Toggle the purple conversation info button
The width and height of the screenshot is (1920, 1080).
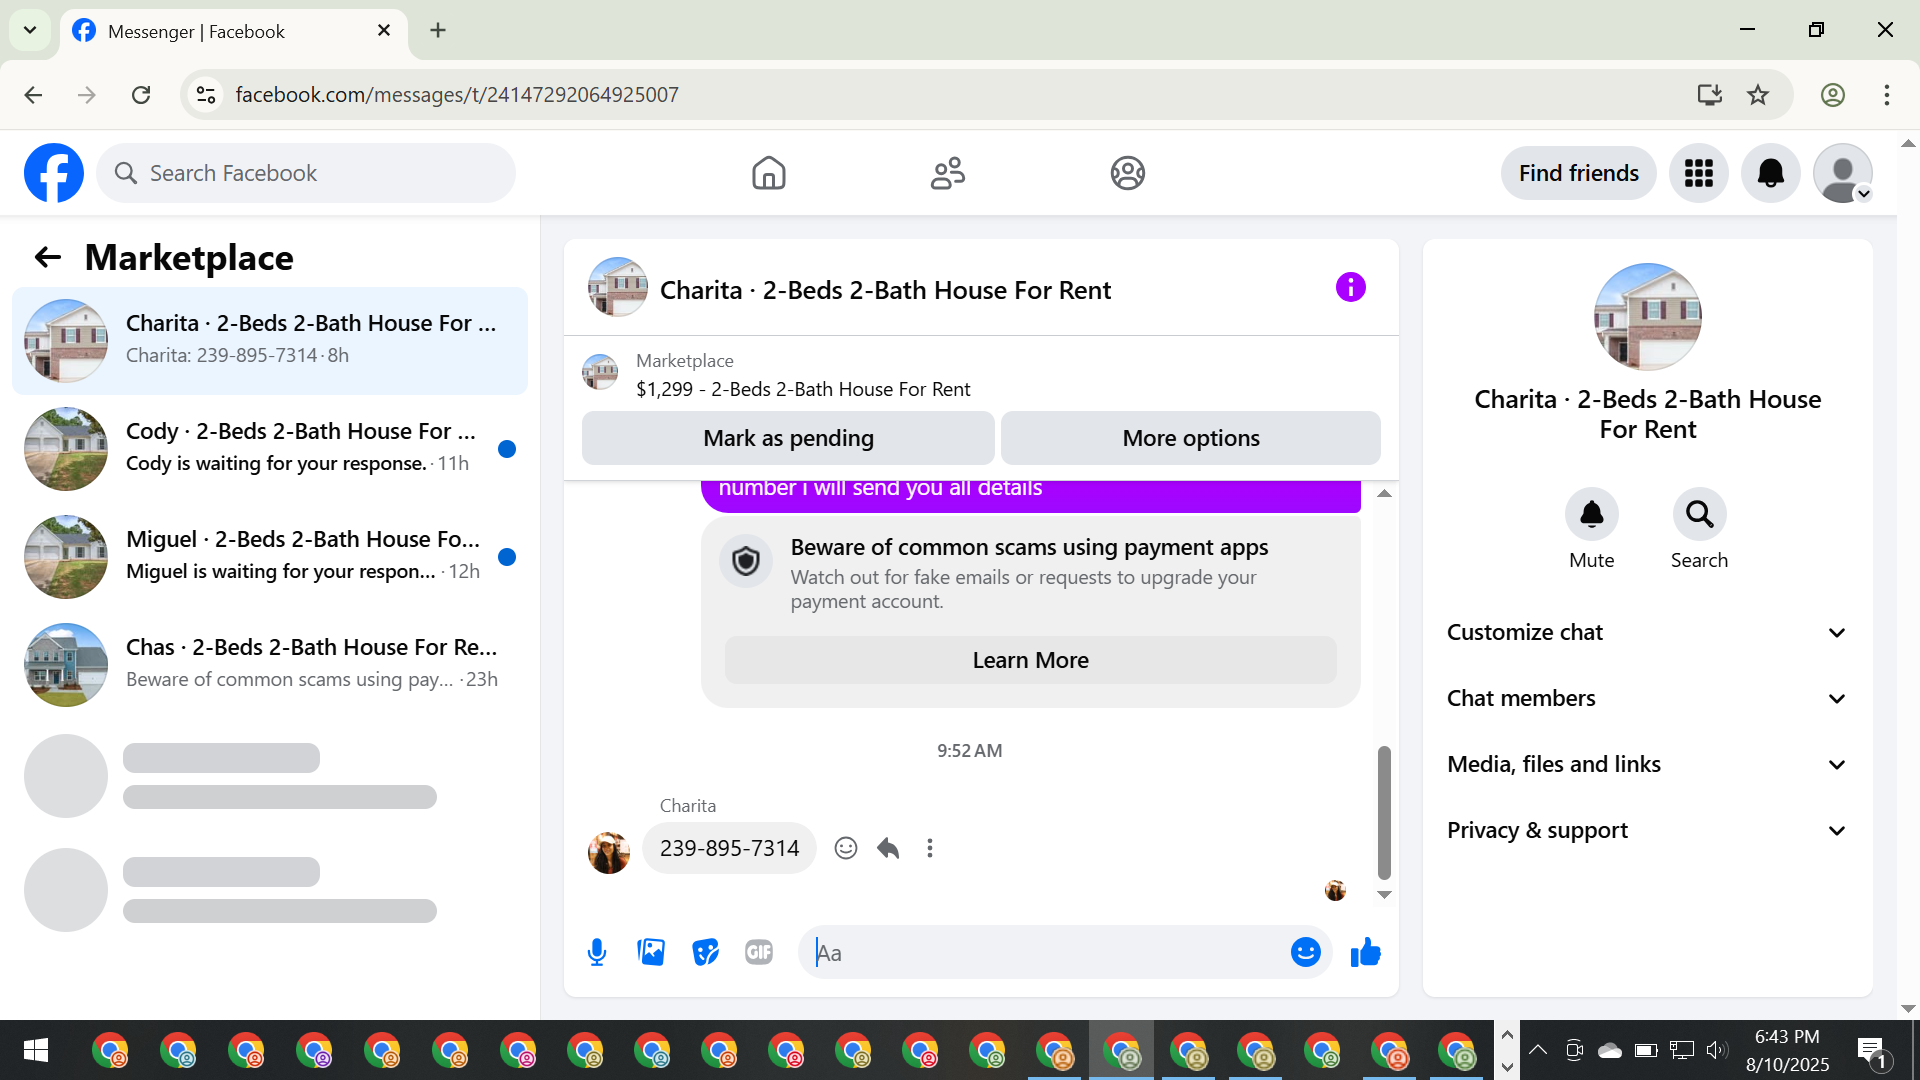coord(1350,288)
